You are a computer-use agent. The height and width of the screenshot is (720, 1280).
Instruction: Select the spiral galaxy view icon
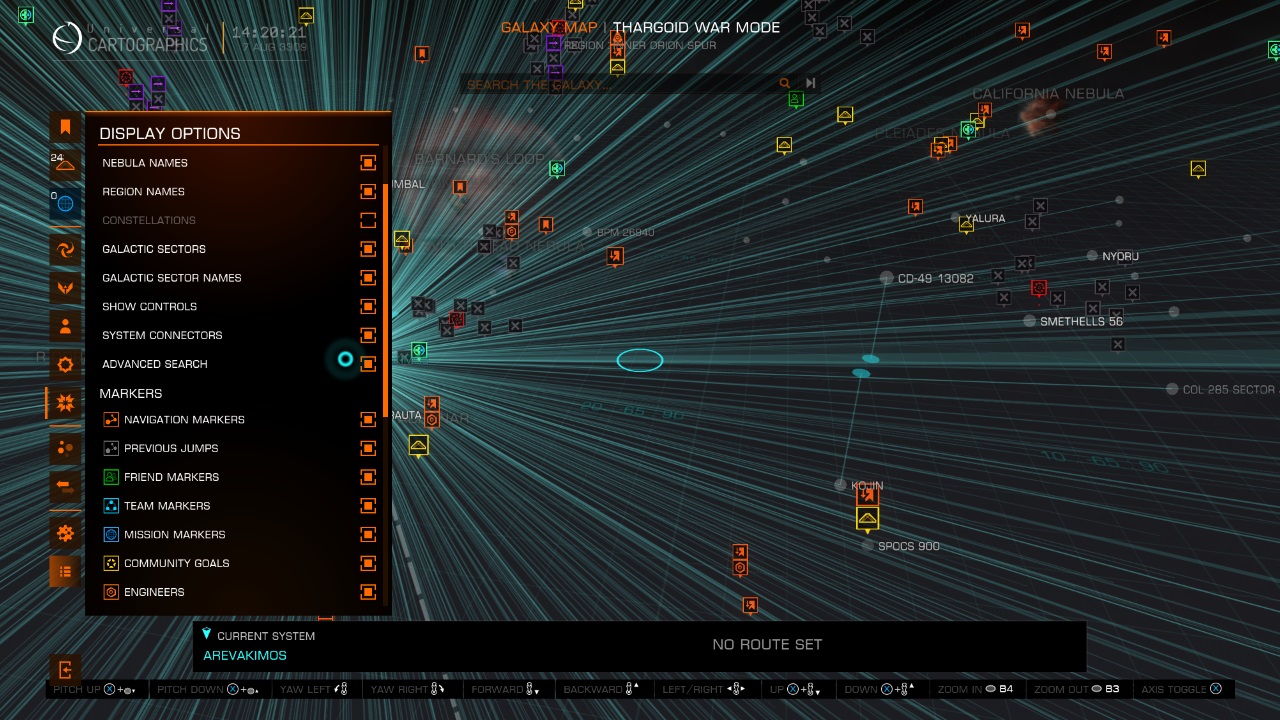(x=65, y=249)
